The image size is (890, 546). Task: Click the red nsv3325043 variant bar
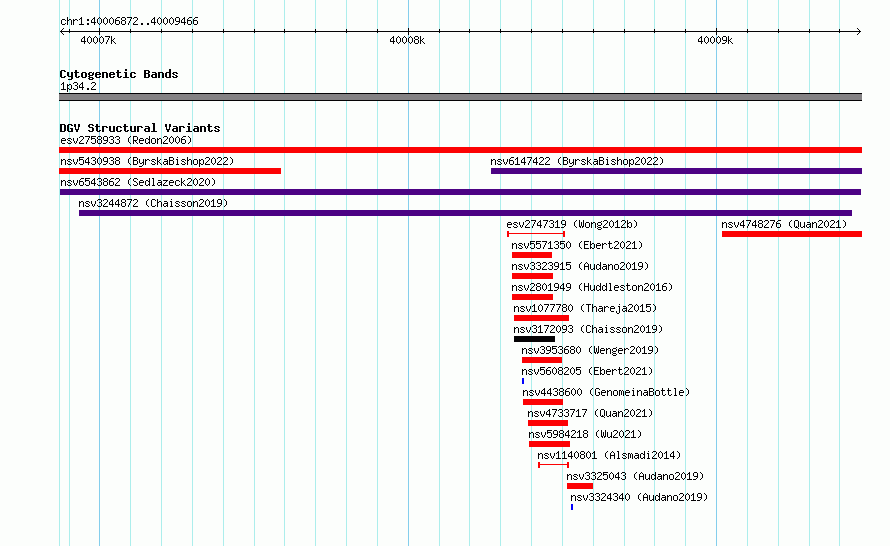point(580,486)
